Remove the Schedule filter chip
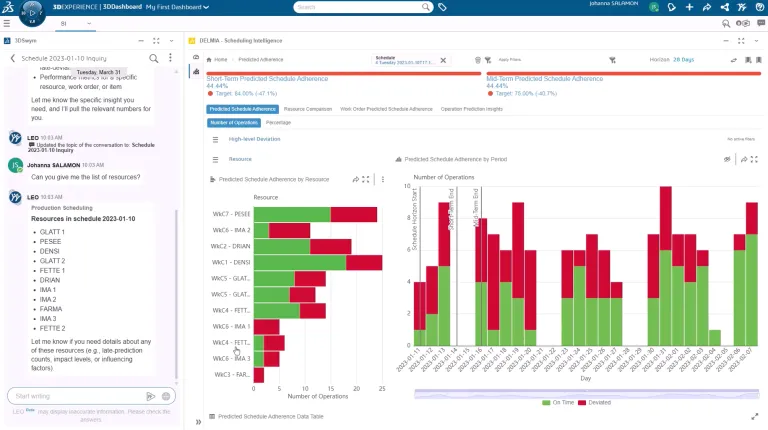Image resolution: width=768 pixels, height=430 pixels. 443,60
